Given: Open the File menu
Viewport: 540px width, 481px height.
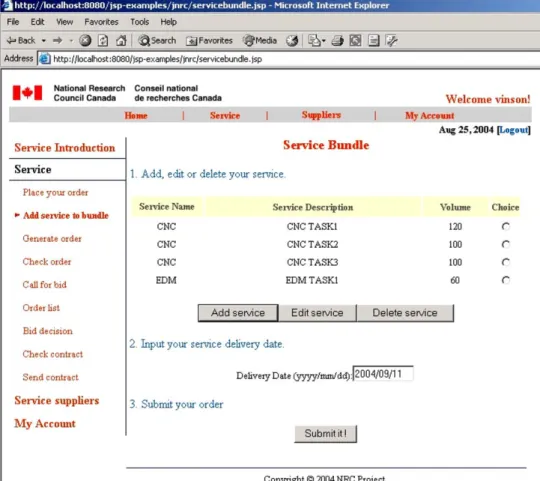Looking at the screenshot, I should tap(13, 22).
